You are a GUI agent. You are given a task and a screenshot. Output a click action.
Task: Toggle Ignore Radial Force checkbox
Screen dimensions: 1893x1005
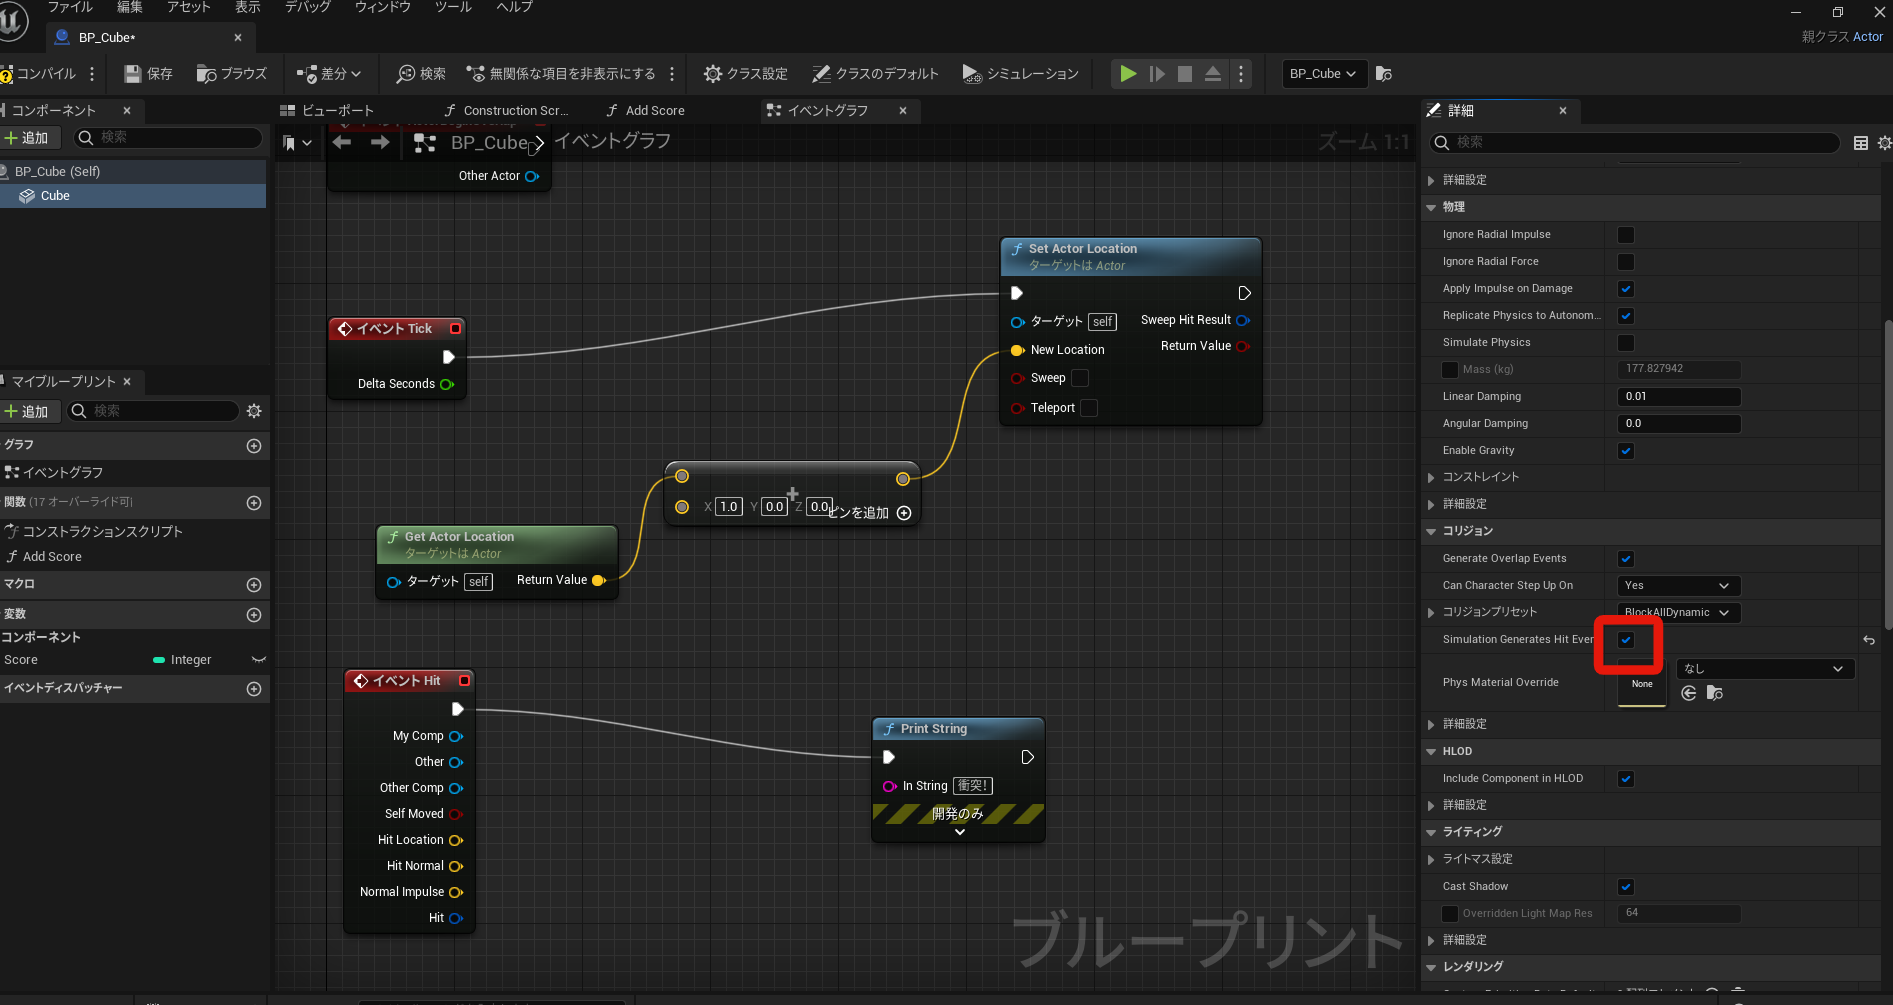(x=1626, y=262)
